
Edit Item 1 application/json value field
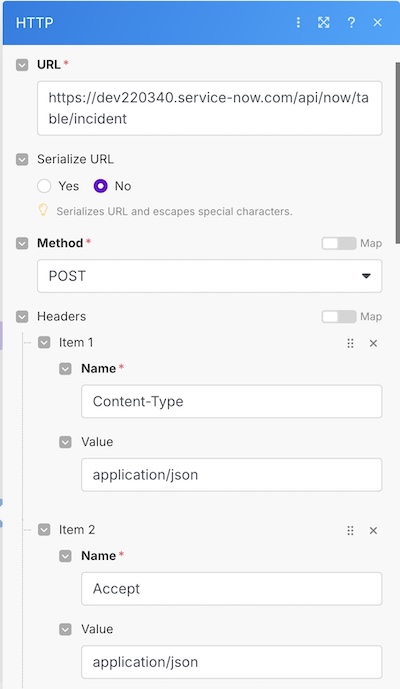pyautogui.click(x=232, y=475)
